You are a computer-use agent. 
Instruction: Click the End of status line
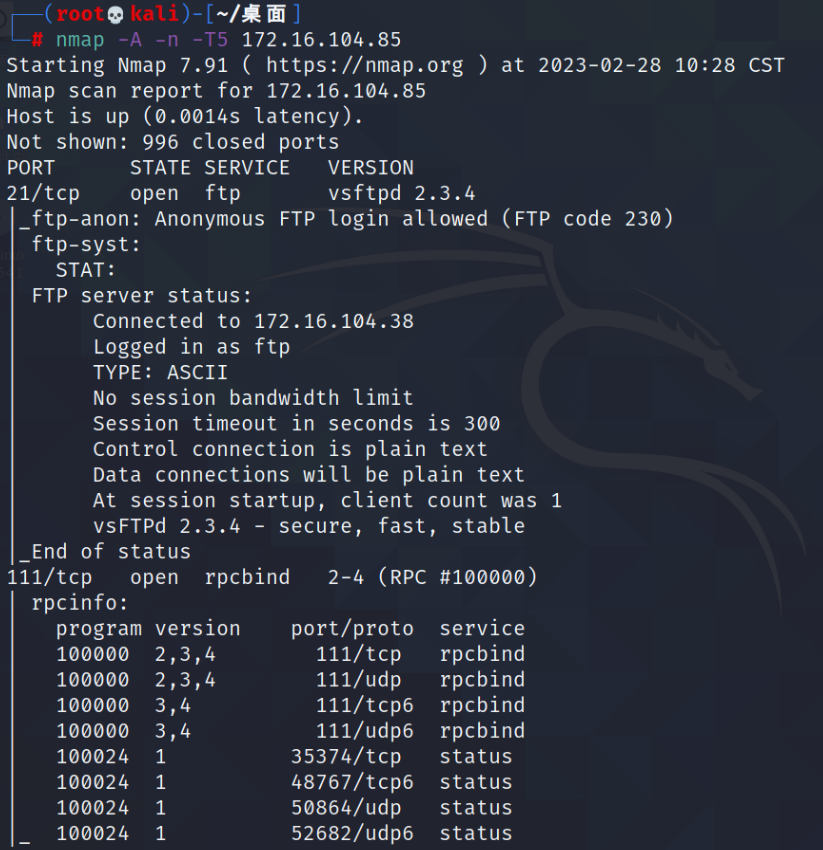point(105,552)
